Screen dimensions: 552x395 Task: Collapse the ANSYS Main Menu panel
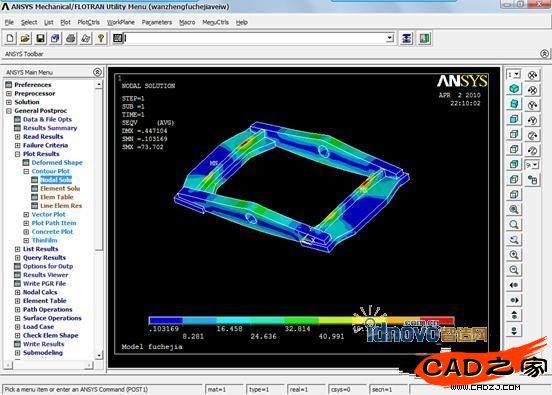(x=98, y=72)
